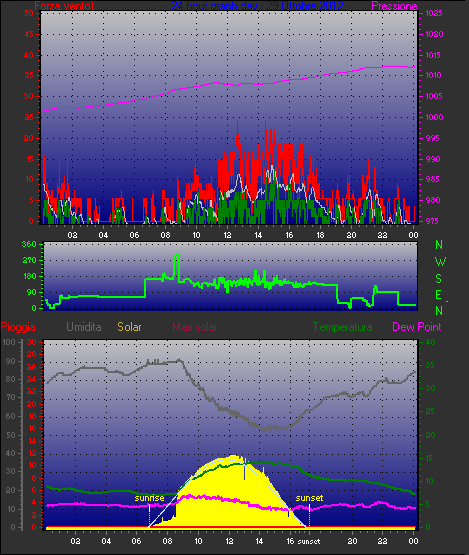
Task: Select the yellow 'sunrise' label in the solar chart
Action: tap(149, 498)
